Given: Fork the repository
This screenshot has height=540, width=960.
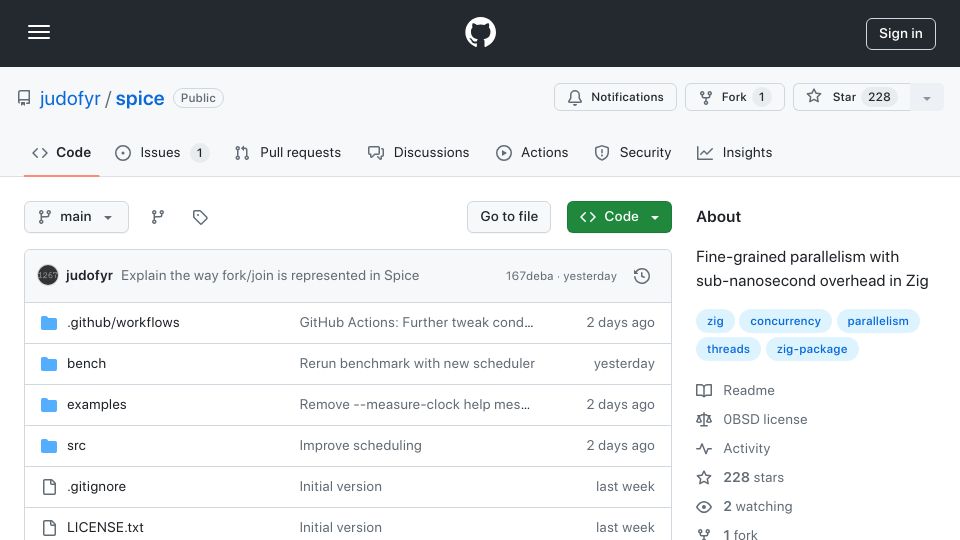Looking at the screenshot, I should pyautogui.click(x=734, y=97).
